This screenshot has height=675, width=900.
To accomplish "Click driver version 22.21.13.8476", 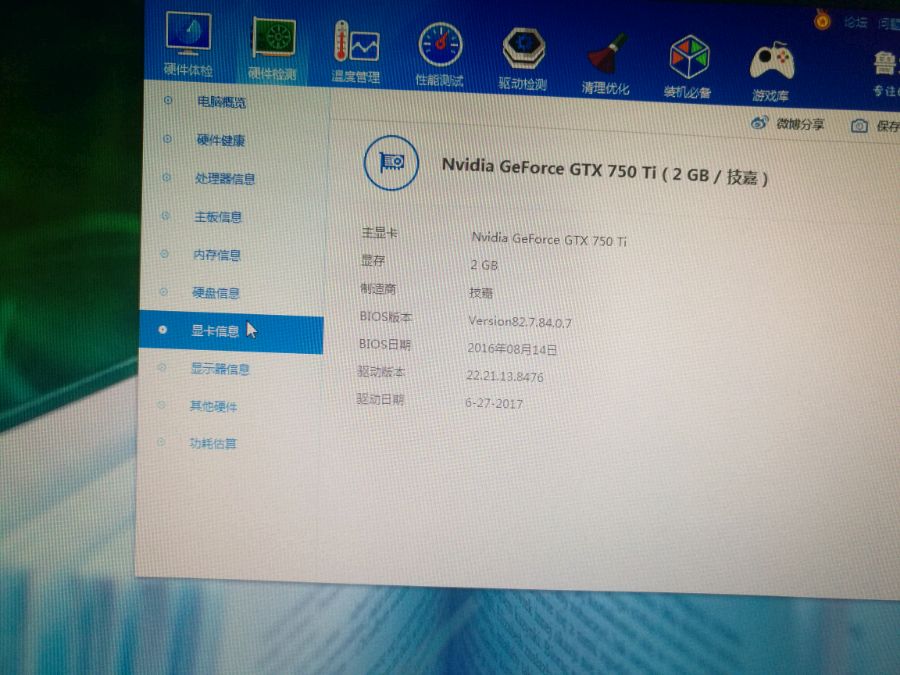I will pyautogui.click(x=505, y=377).
